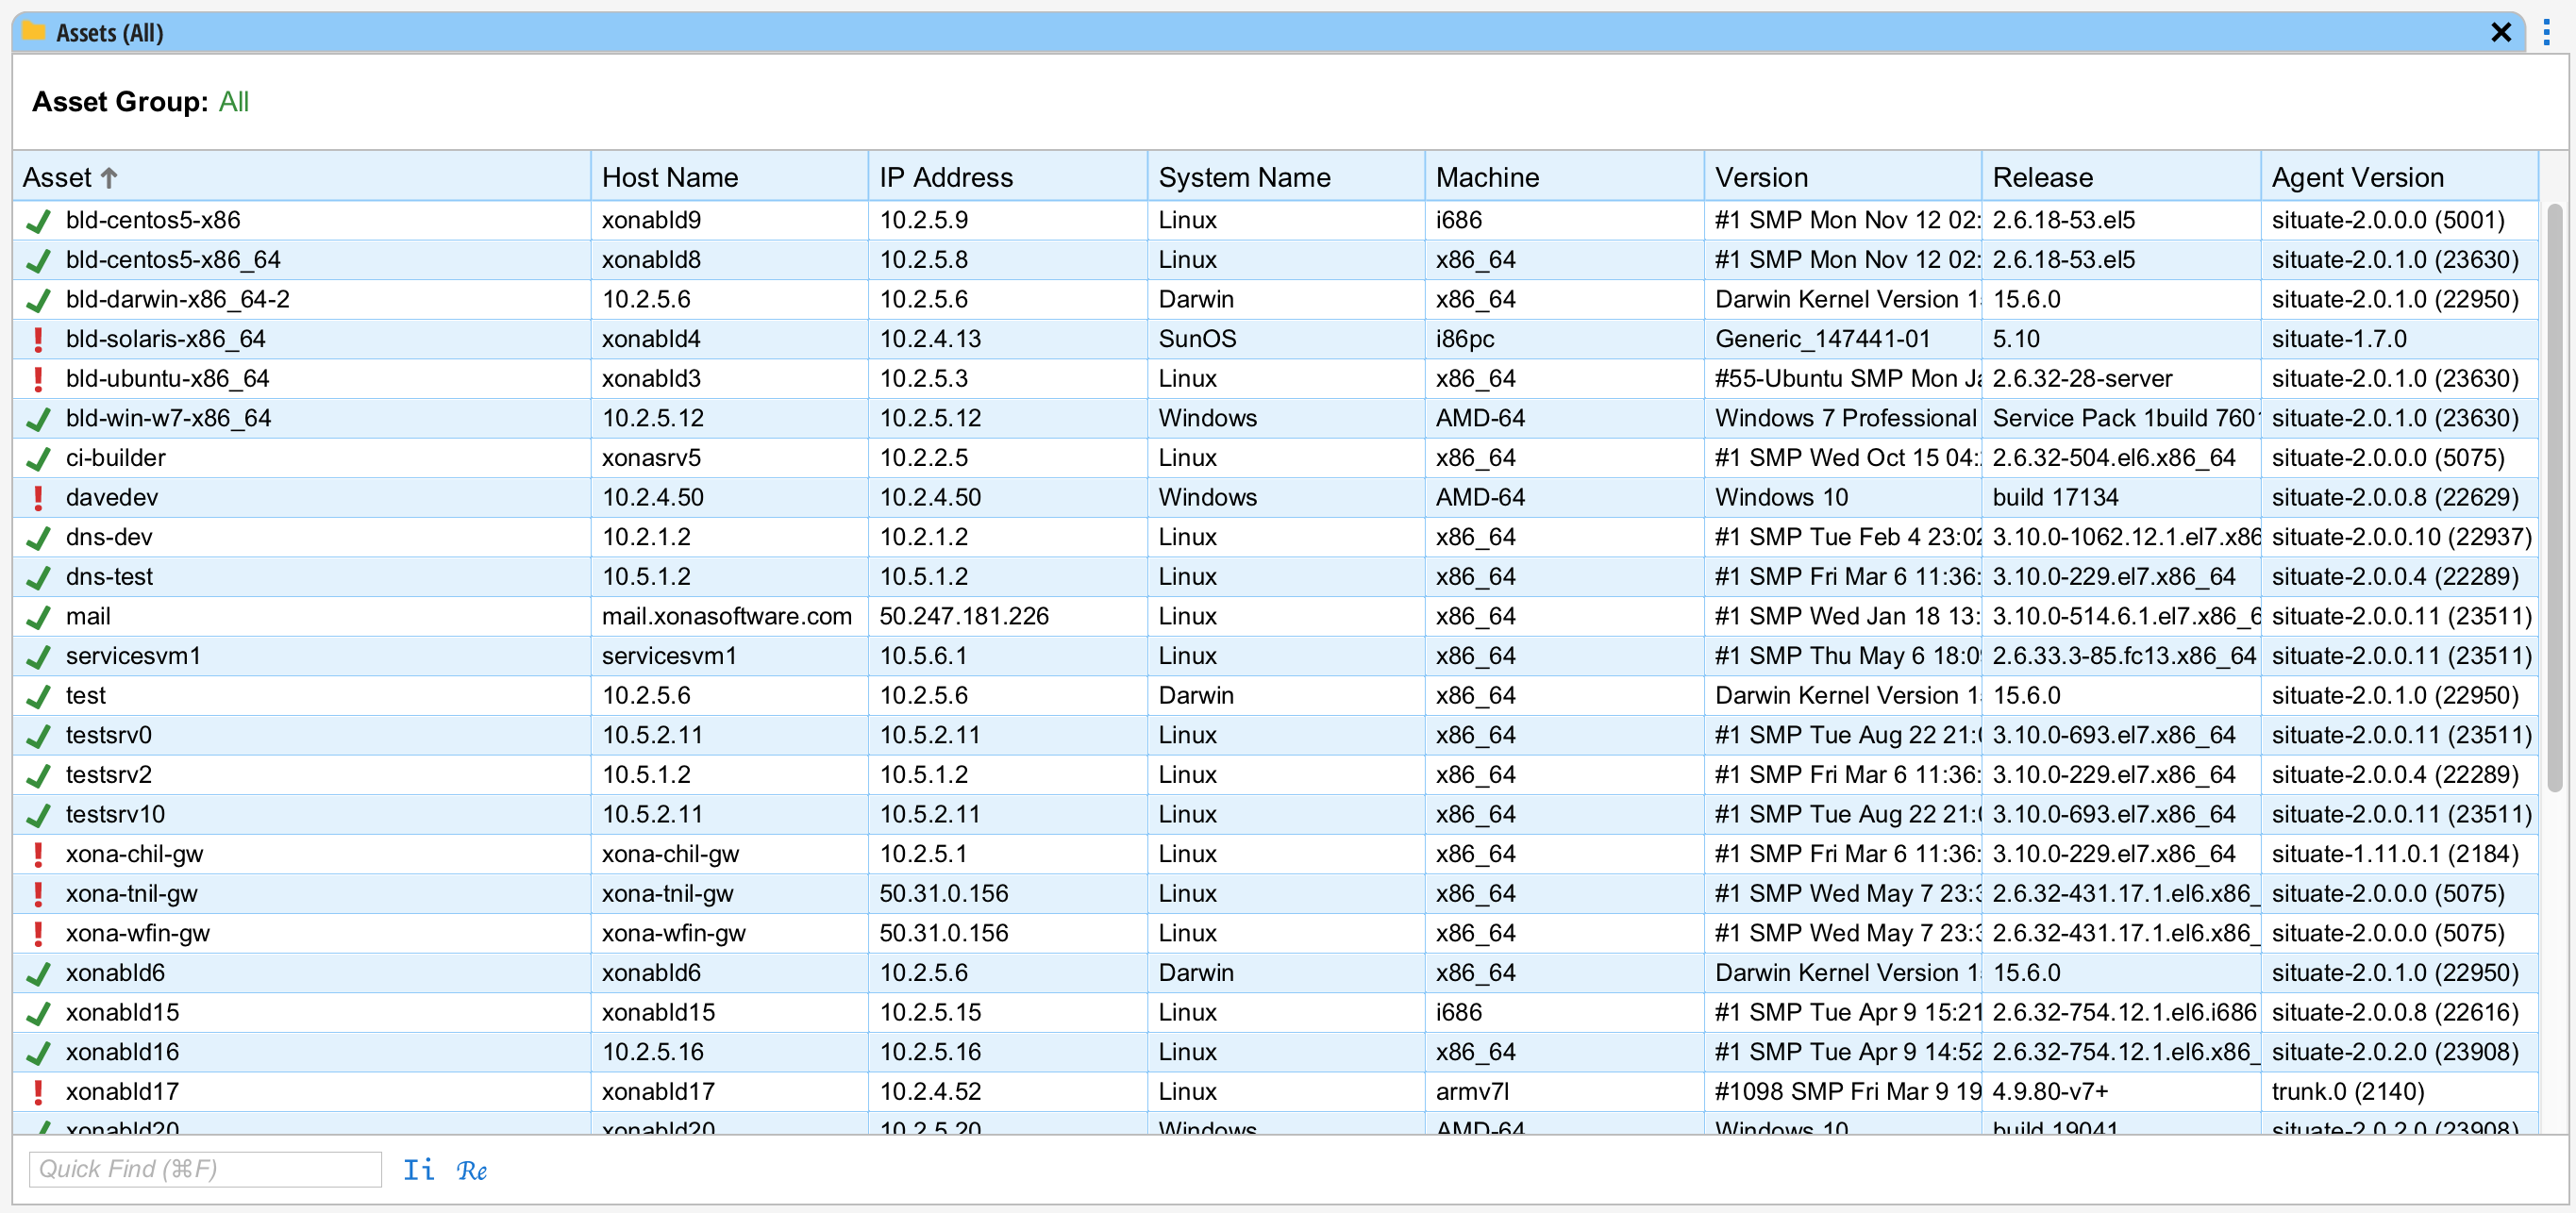Screen dimensions: 2576x1213
Task: Sort by the Agent Version column header
Action: [x=2357, y=177]
